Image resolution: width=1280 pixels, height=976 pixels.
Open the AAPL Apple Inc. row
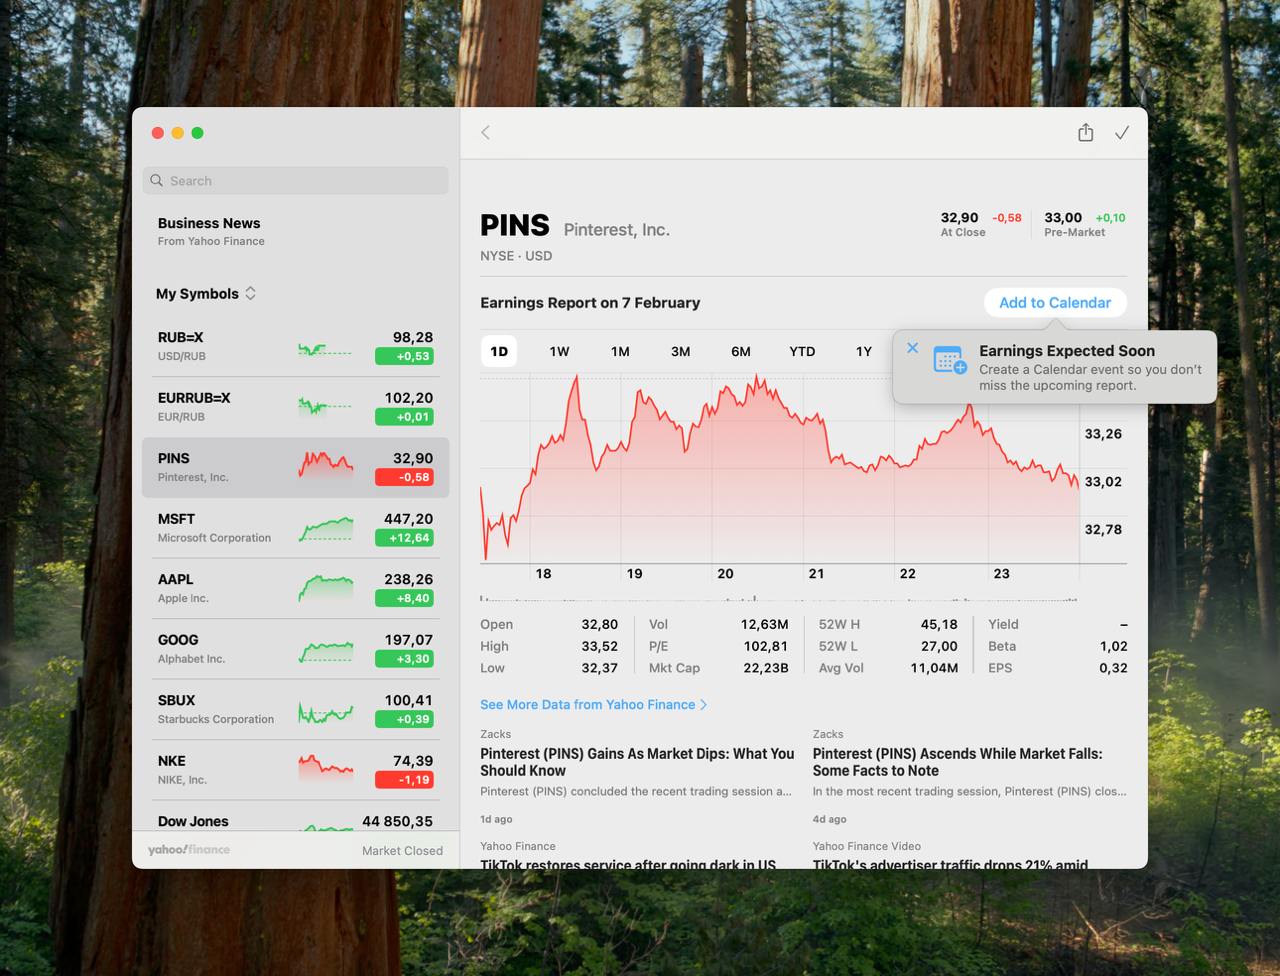point(295,589)
